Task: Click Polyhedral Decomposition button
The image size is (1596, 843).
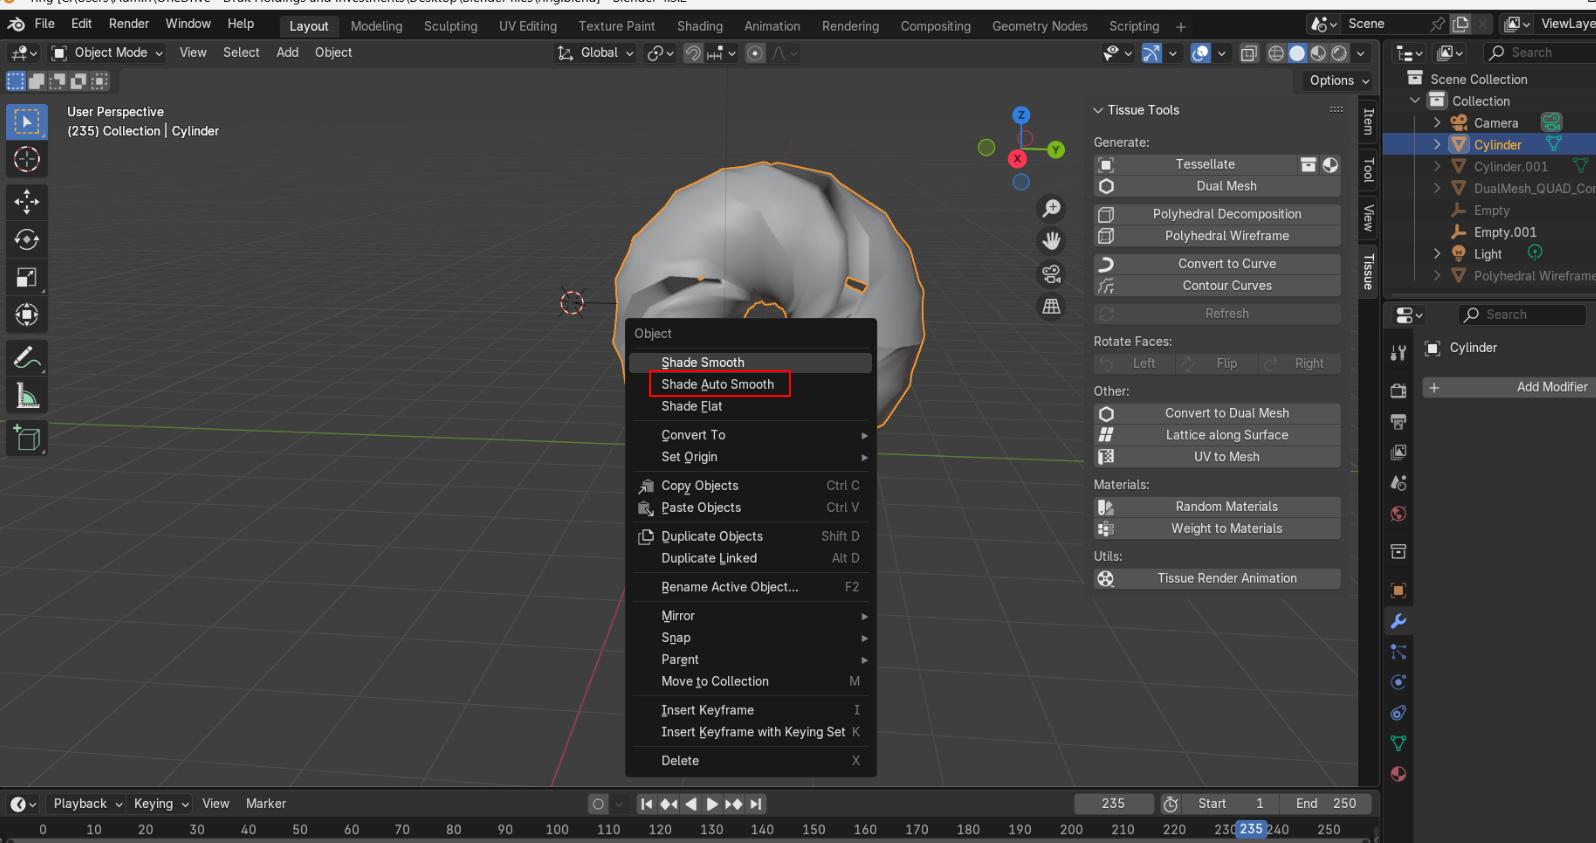Action: [x=1217, y=214]
